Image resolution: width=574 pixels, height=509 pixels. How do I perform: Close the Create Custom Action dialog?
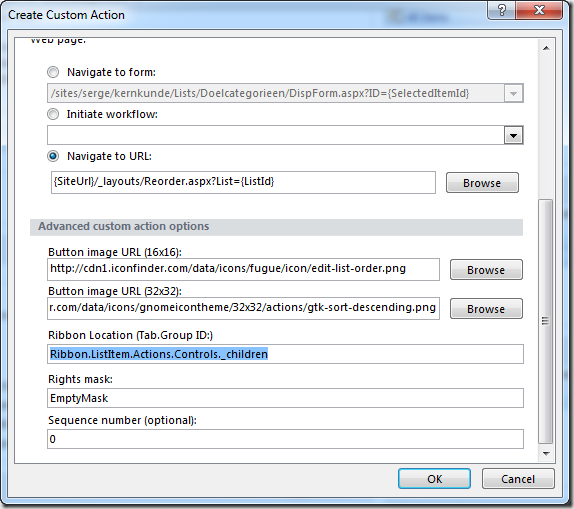[x=538, y=10]
